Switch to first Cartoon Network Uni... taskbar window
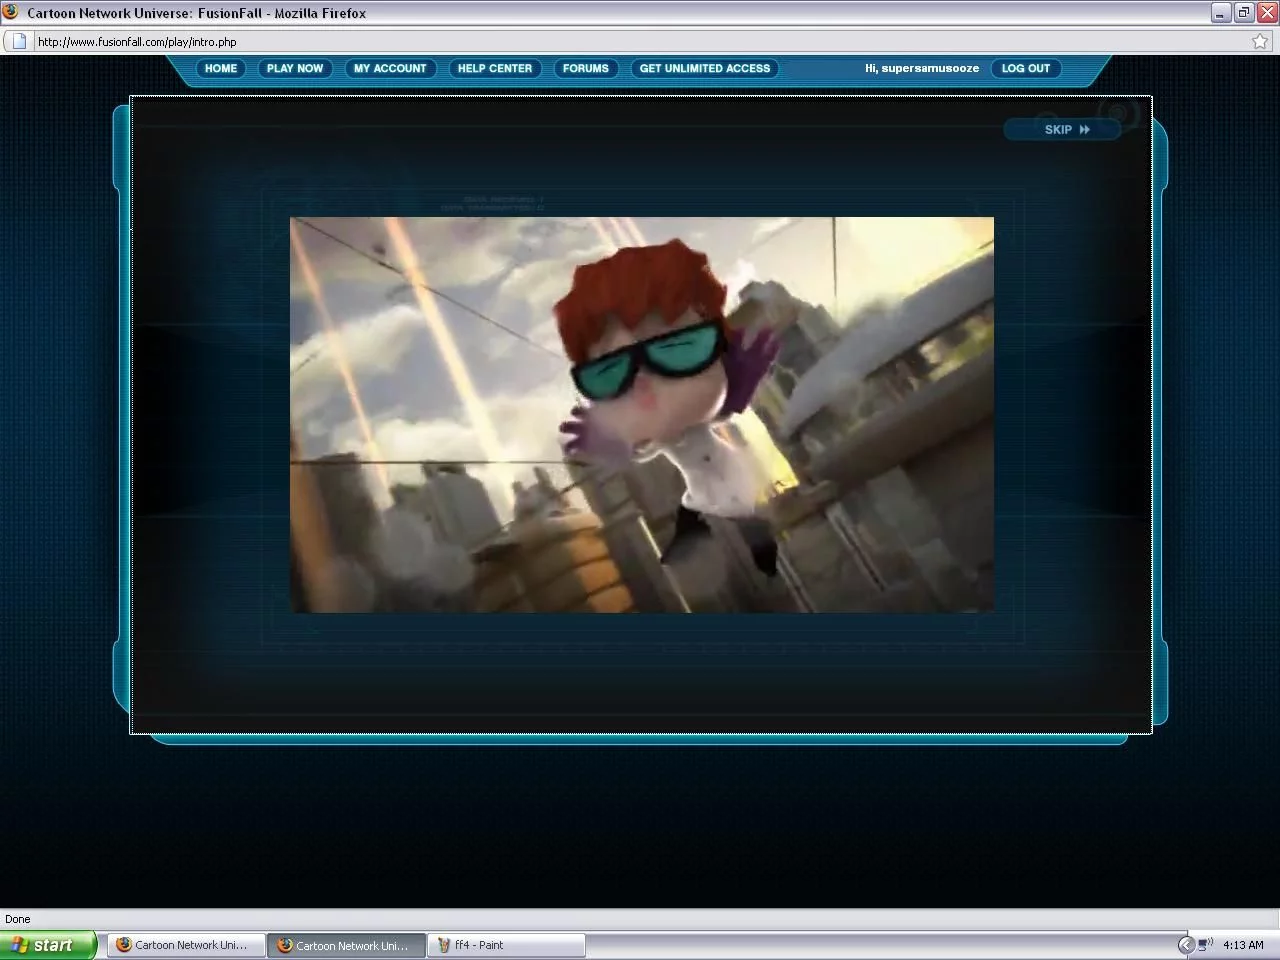The height and width of the screenshot is (960, 1280). (187, 945)
